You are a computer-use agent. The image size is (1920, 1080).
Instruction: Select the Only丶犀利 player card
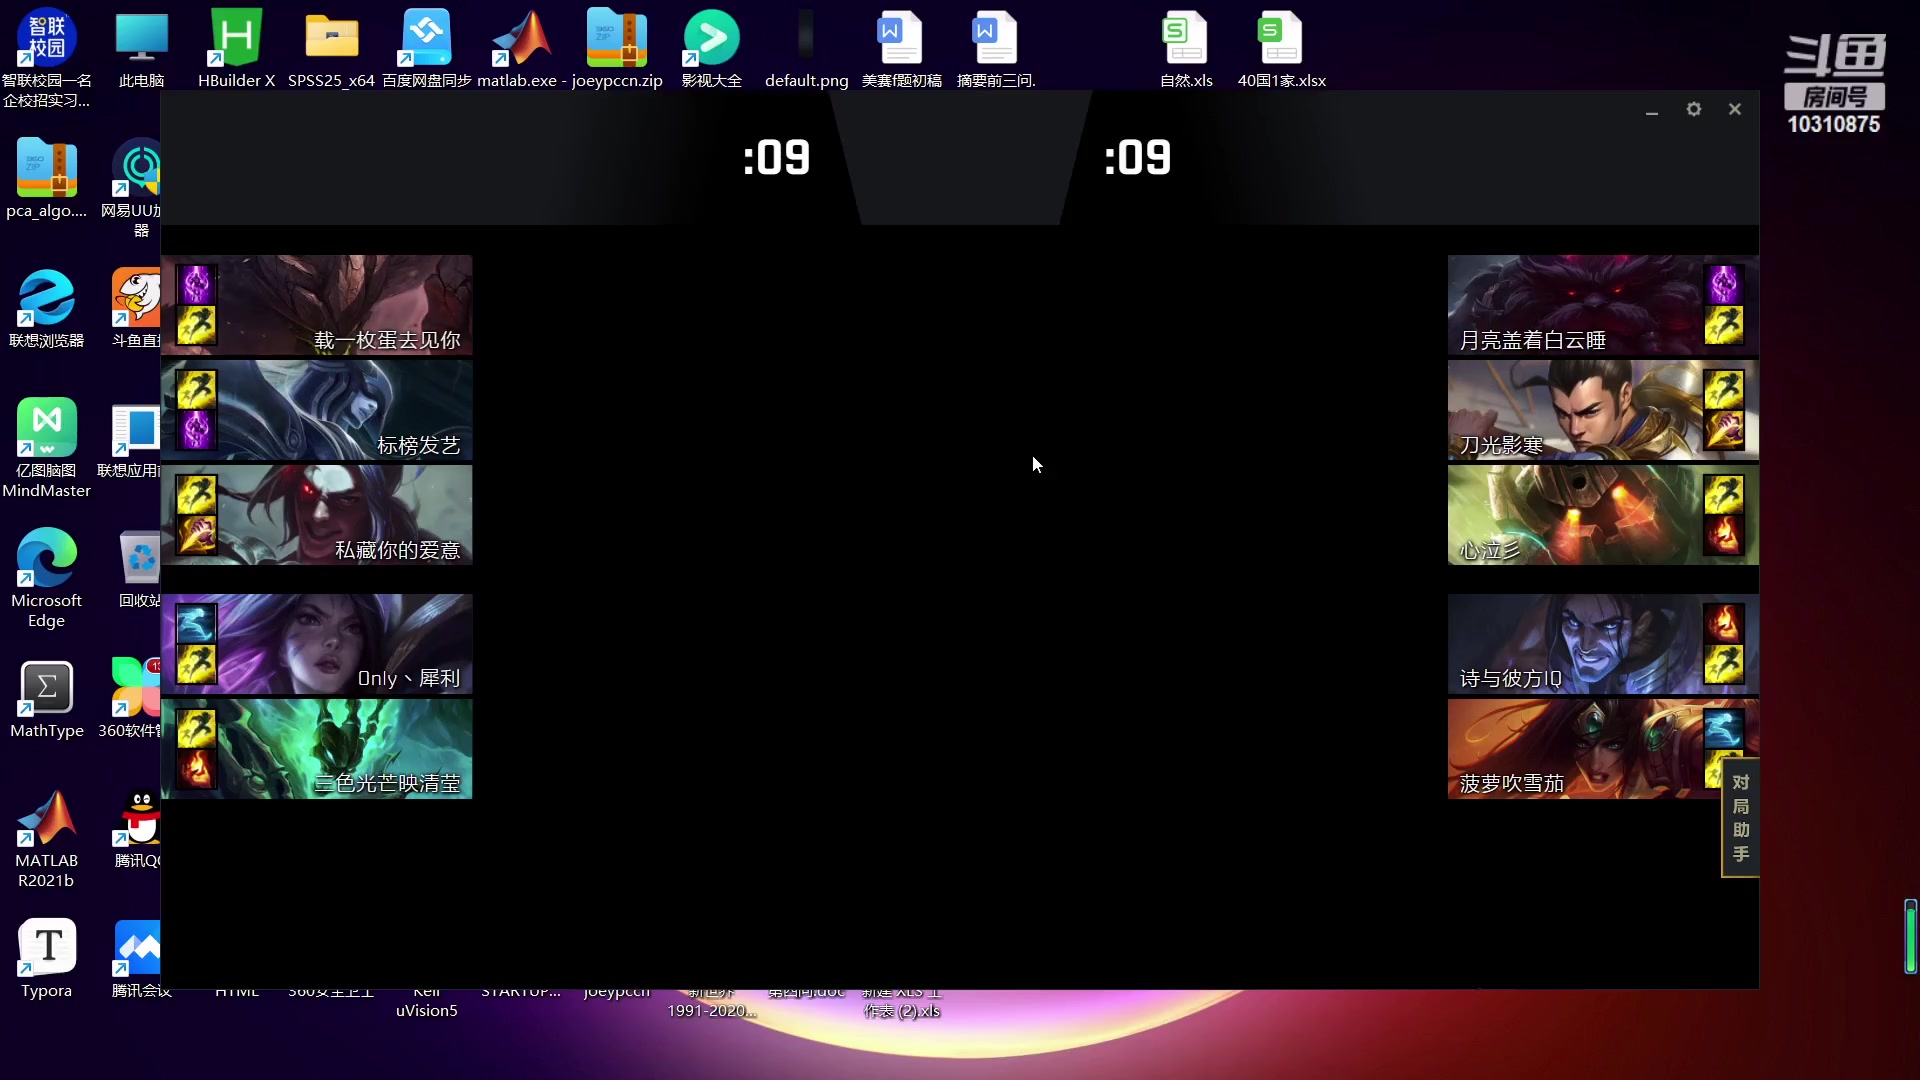[316, 644]
